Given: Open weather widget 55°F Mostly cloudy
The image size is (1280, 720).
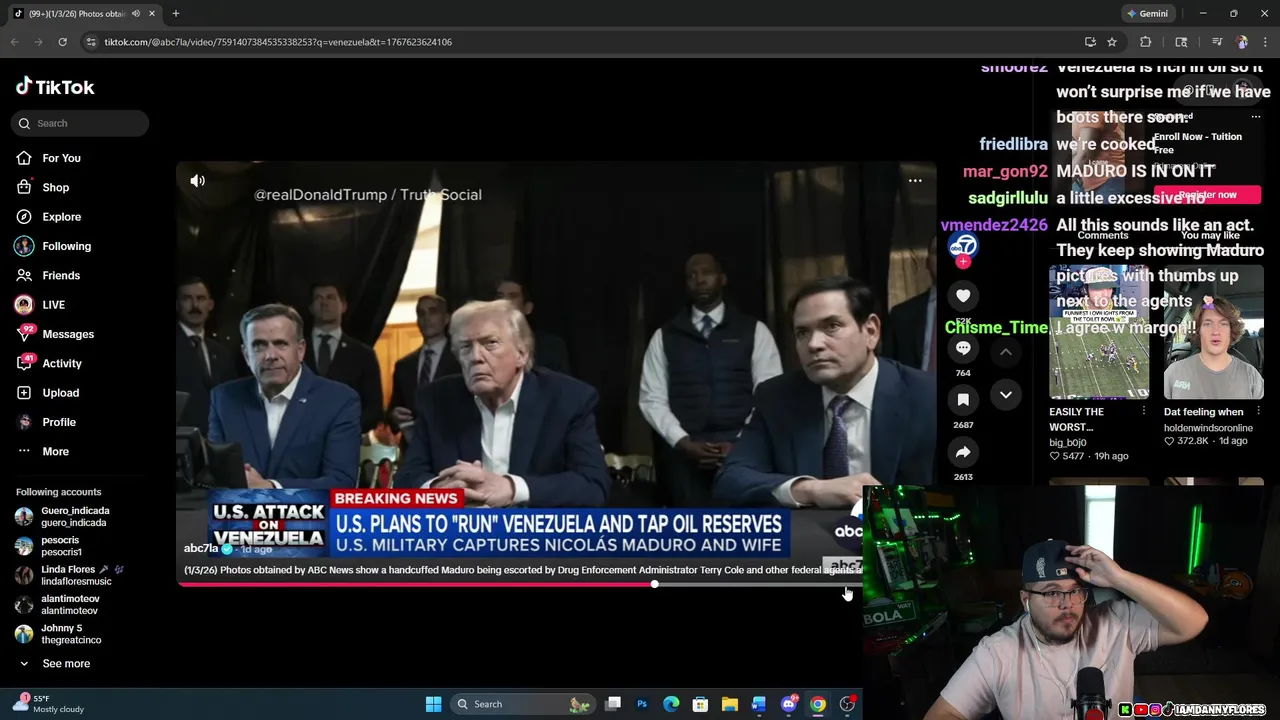Looking at the screenshot, I should coord(48,704).
